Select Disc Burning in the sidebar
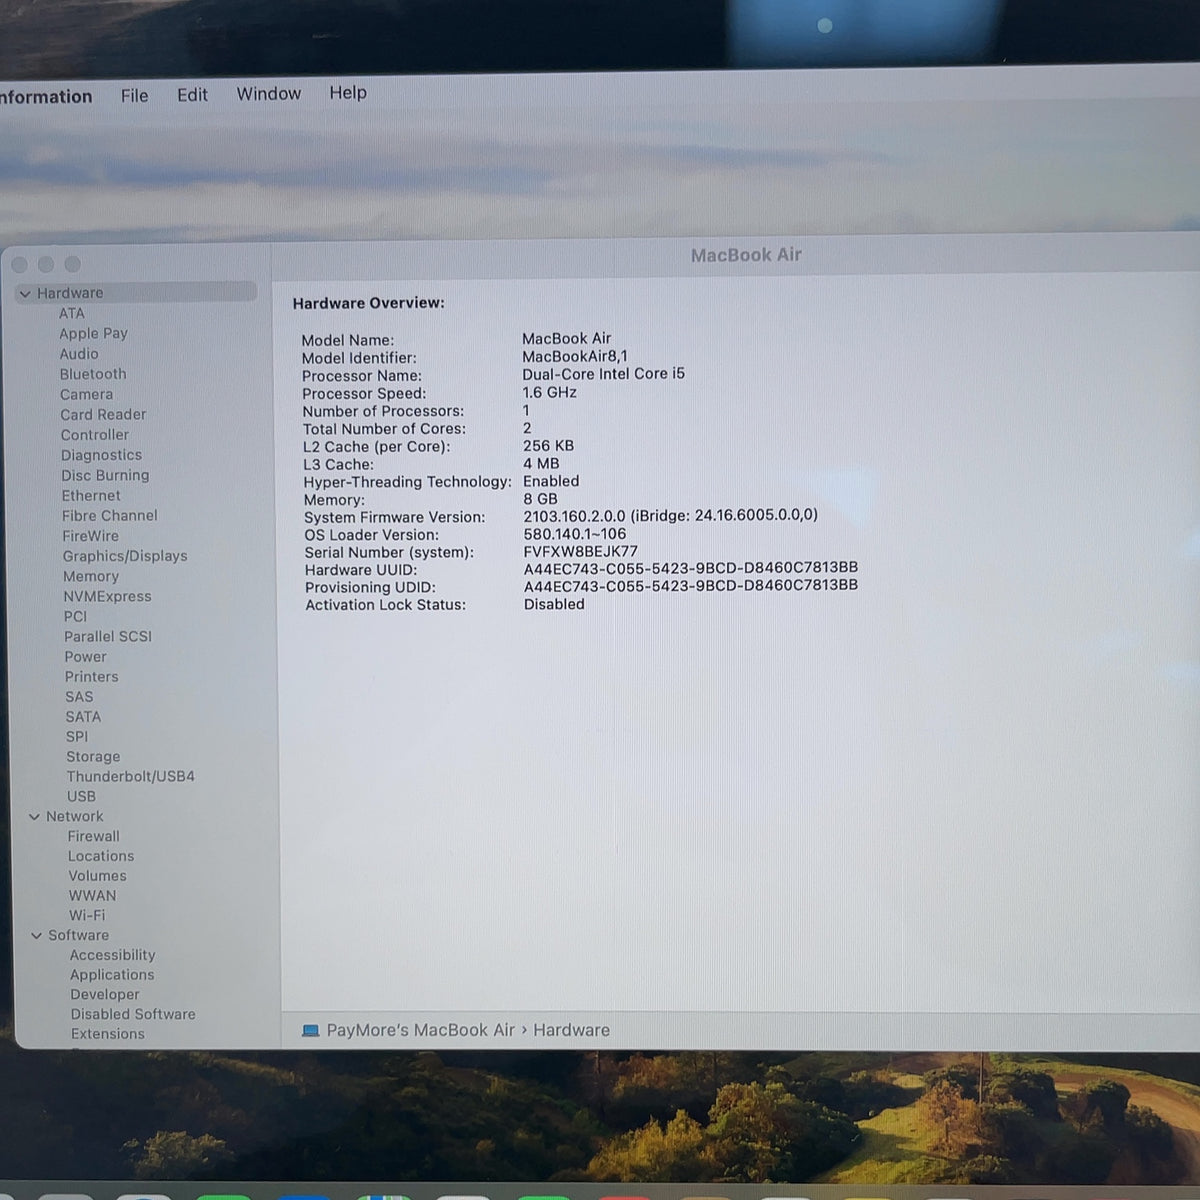This screenshot has width=1200, height=1200. [x=105, y=475]
